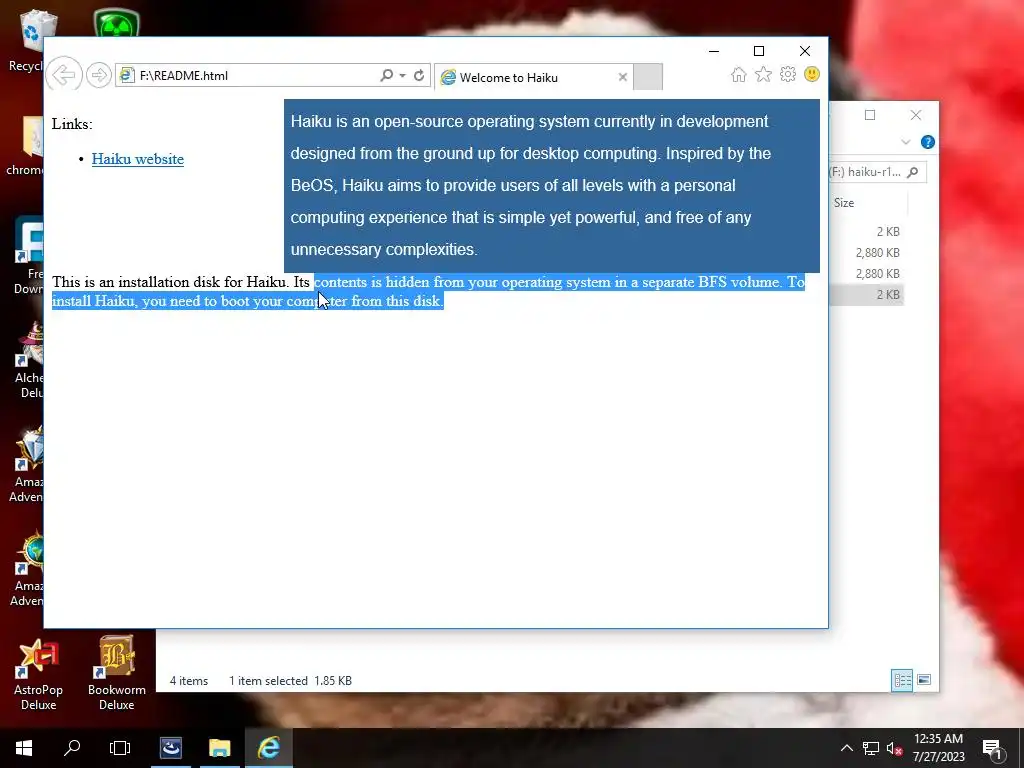Maximize the Internet Explorer window

759,51
